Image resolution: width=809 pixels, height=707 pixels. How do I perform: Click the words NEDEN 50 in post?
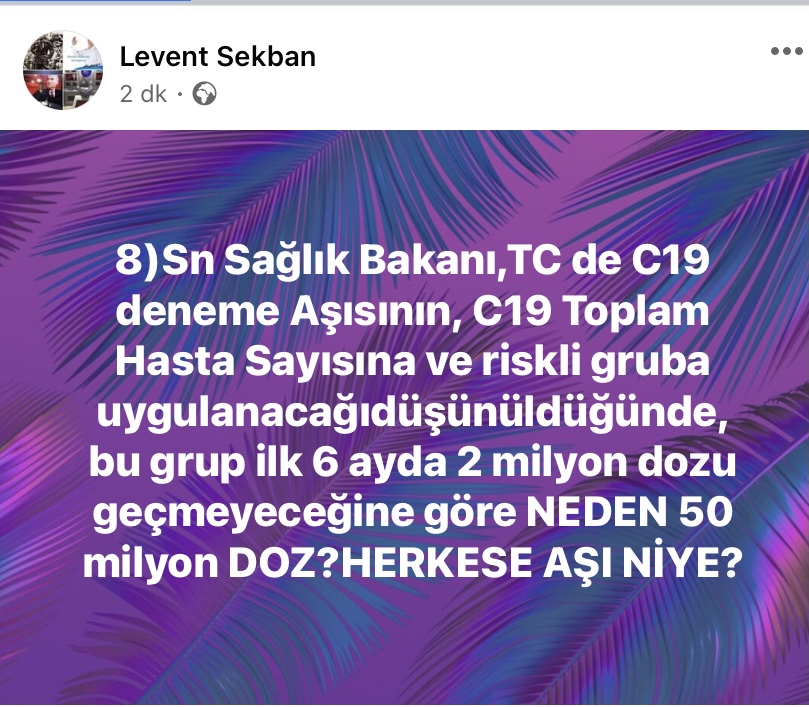click(x=629, y=512)
